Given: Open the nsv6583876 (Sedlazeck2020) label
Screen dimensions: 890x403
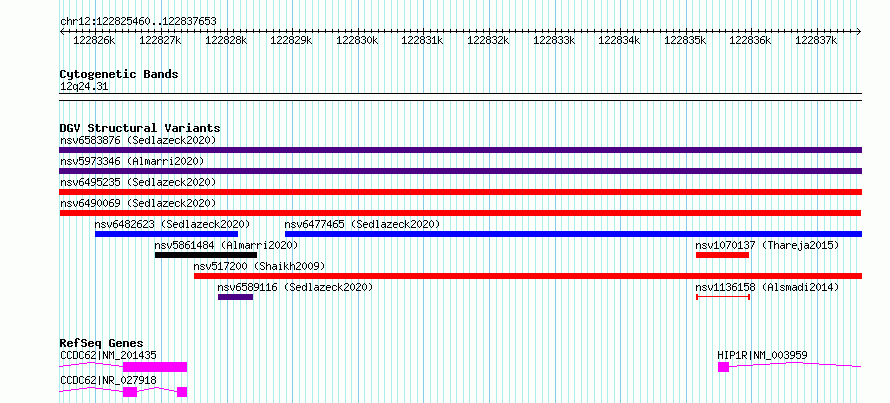Looking at the screenshot, I should click(138, 140).
